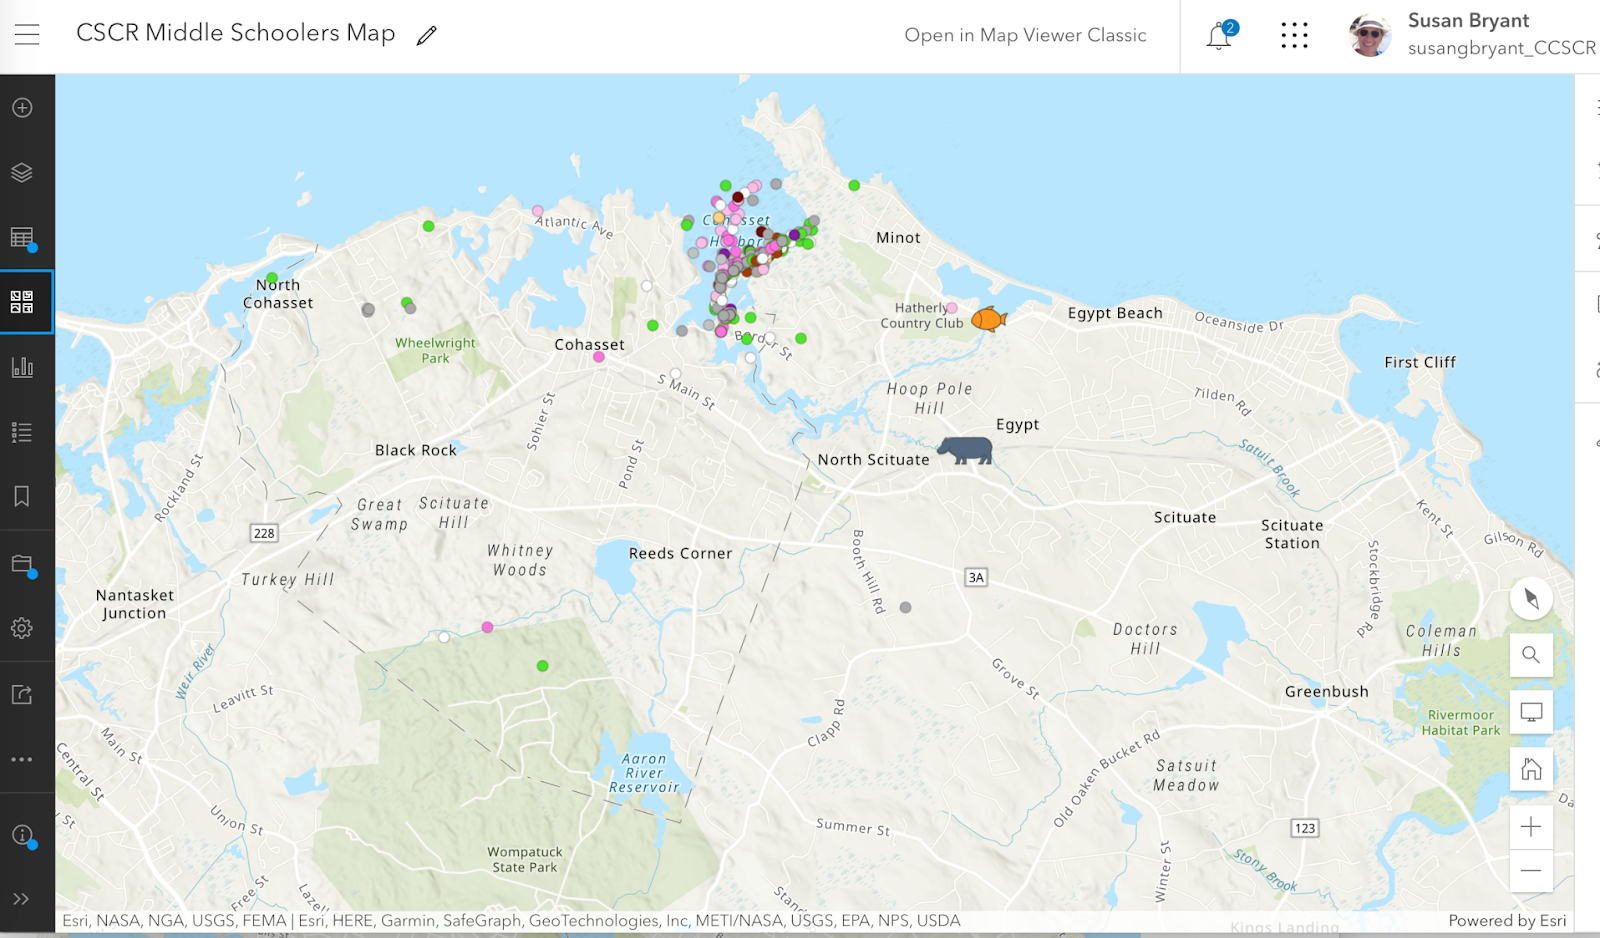Open Susan Bryant profile menu
The width and height of the screenshot is (1600, 938).
(x=1472, y=35)
